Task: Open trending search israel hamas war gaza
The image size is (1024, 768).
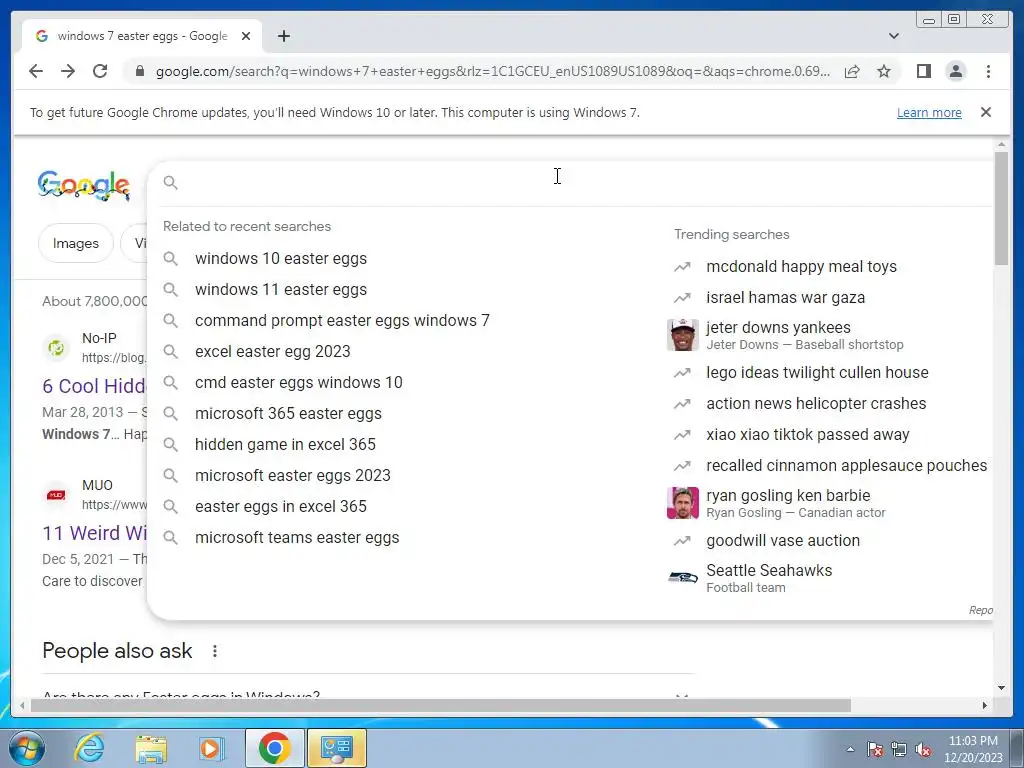Action: tap(786, 298)
